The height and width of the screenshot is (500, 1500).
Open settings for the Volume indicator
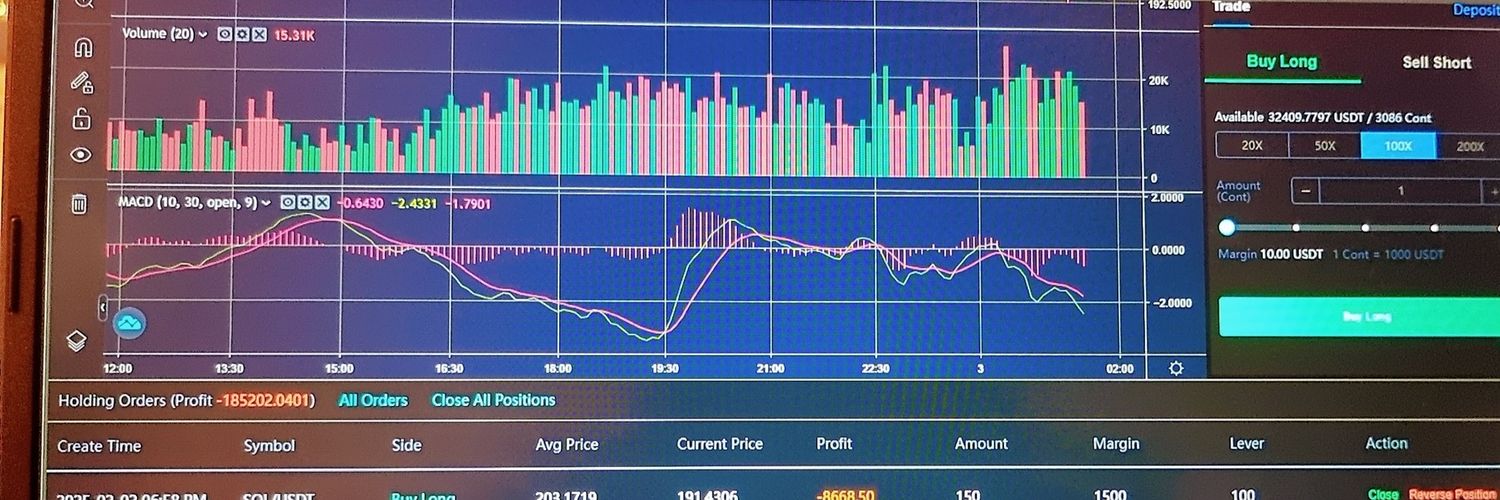pos(241,34)
